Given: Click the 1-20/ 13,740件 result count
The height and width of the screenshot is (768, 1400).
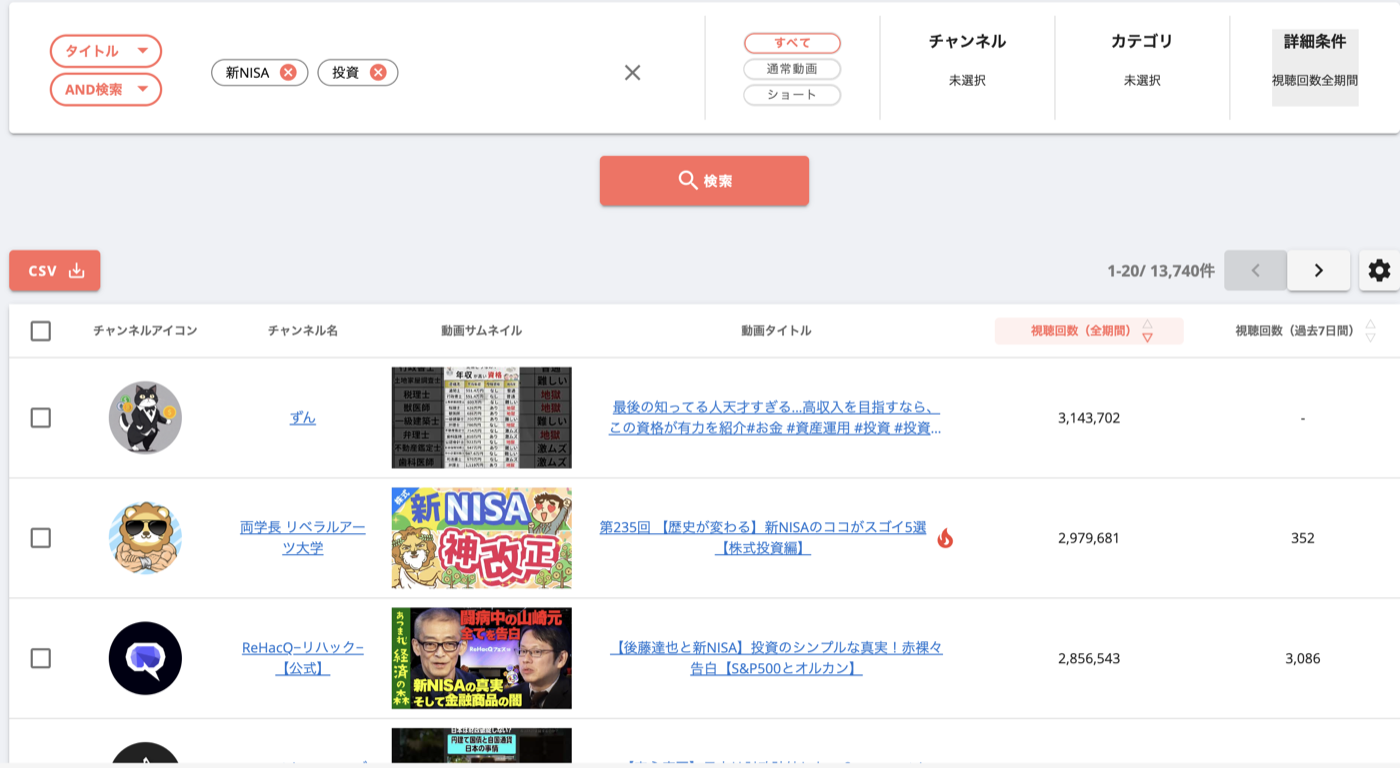Looking at the screenshot, I should click(x=1161, y=271).
